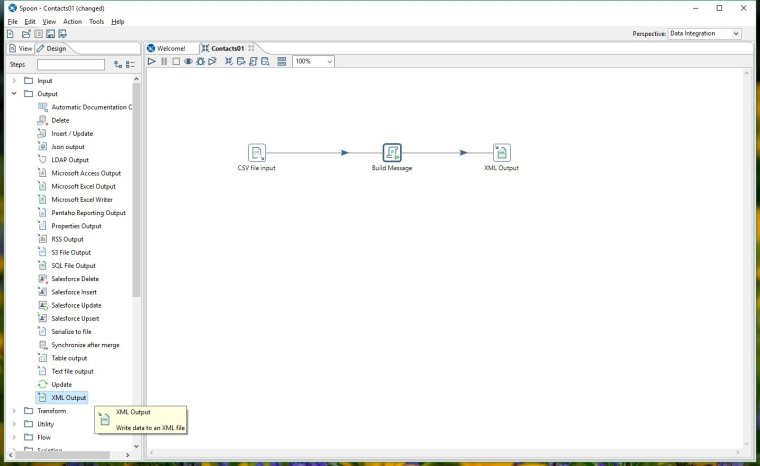This screenshot has height=466, width=760.
Task: Click the Pause transformation icon
Action: pyautogui.click(x=164, y=61)
